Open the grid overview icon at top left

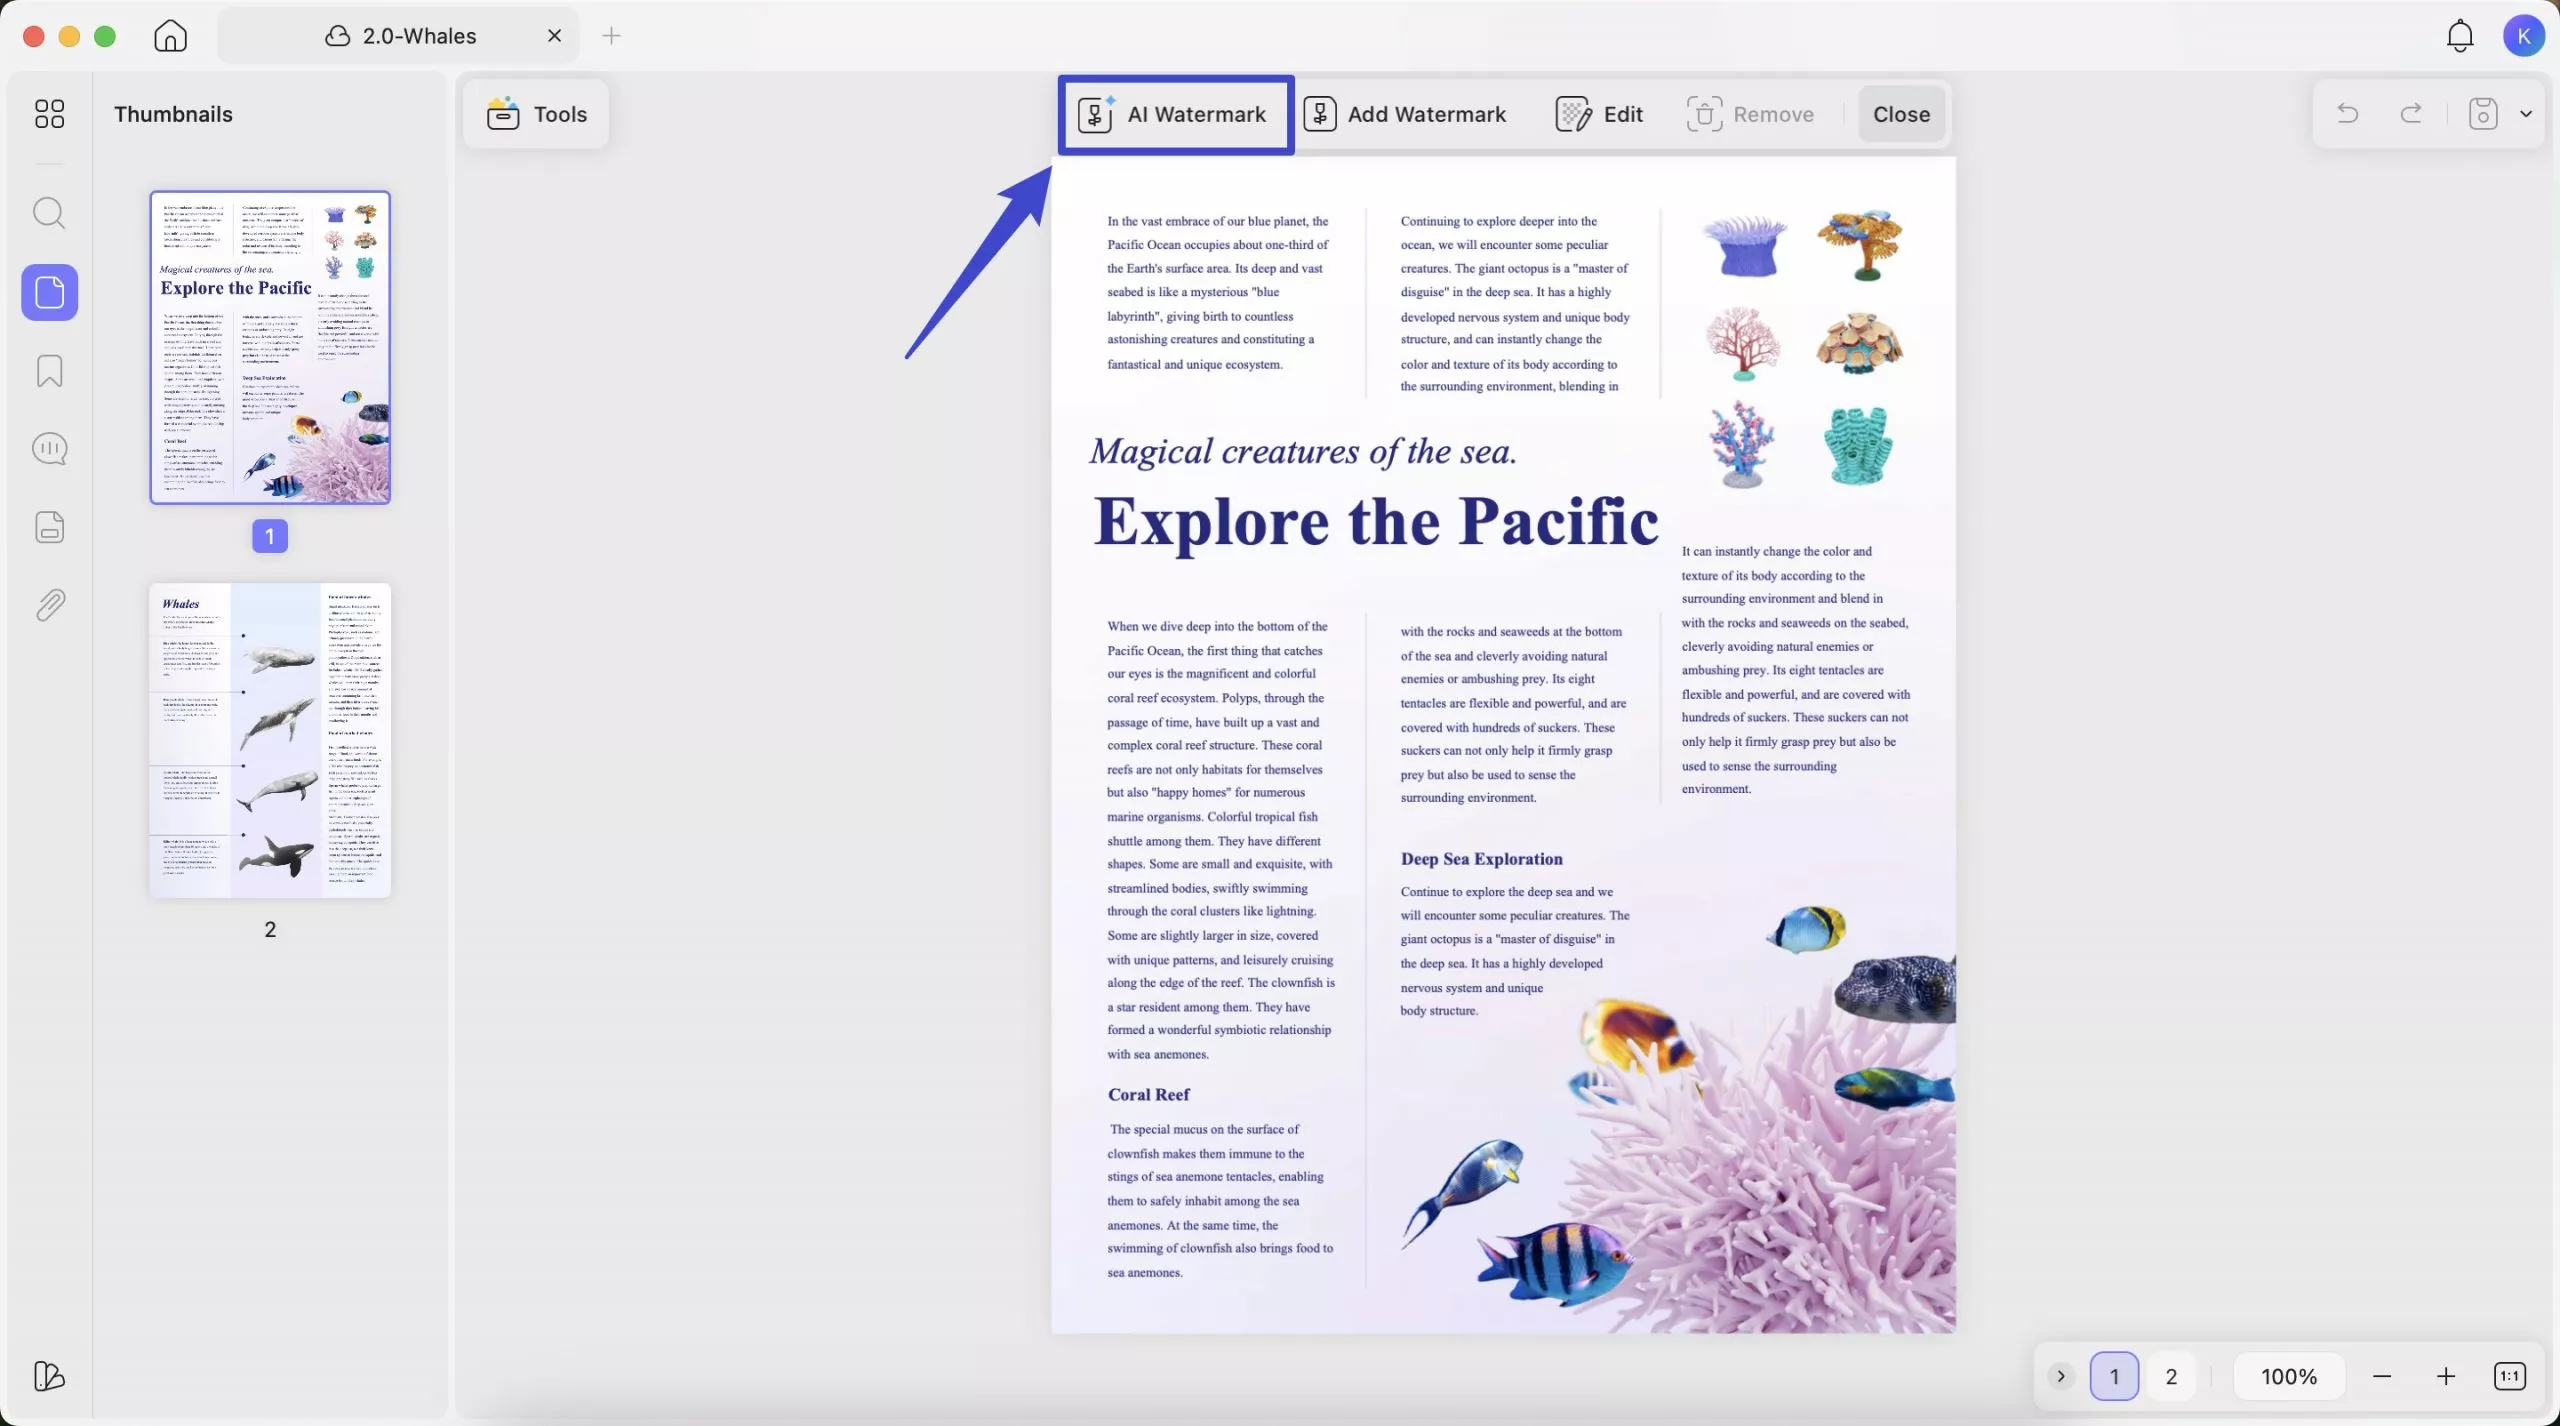click(x=49, y=114)
